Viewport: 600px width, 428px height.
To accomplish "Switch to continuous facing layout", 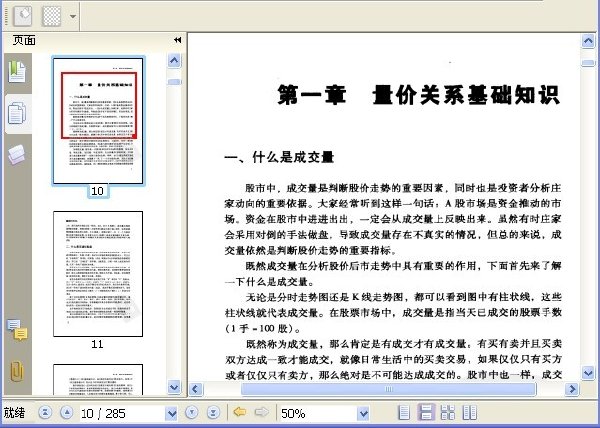I will tap(448, 413).
